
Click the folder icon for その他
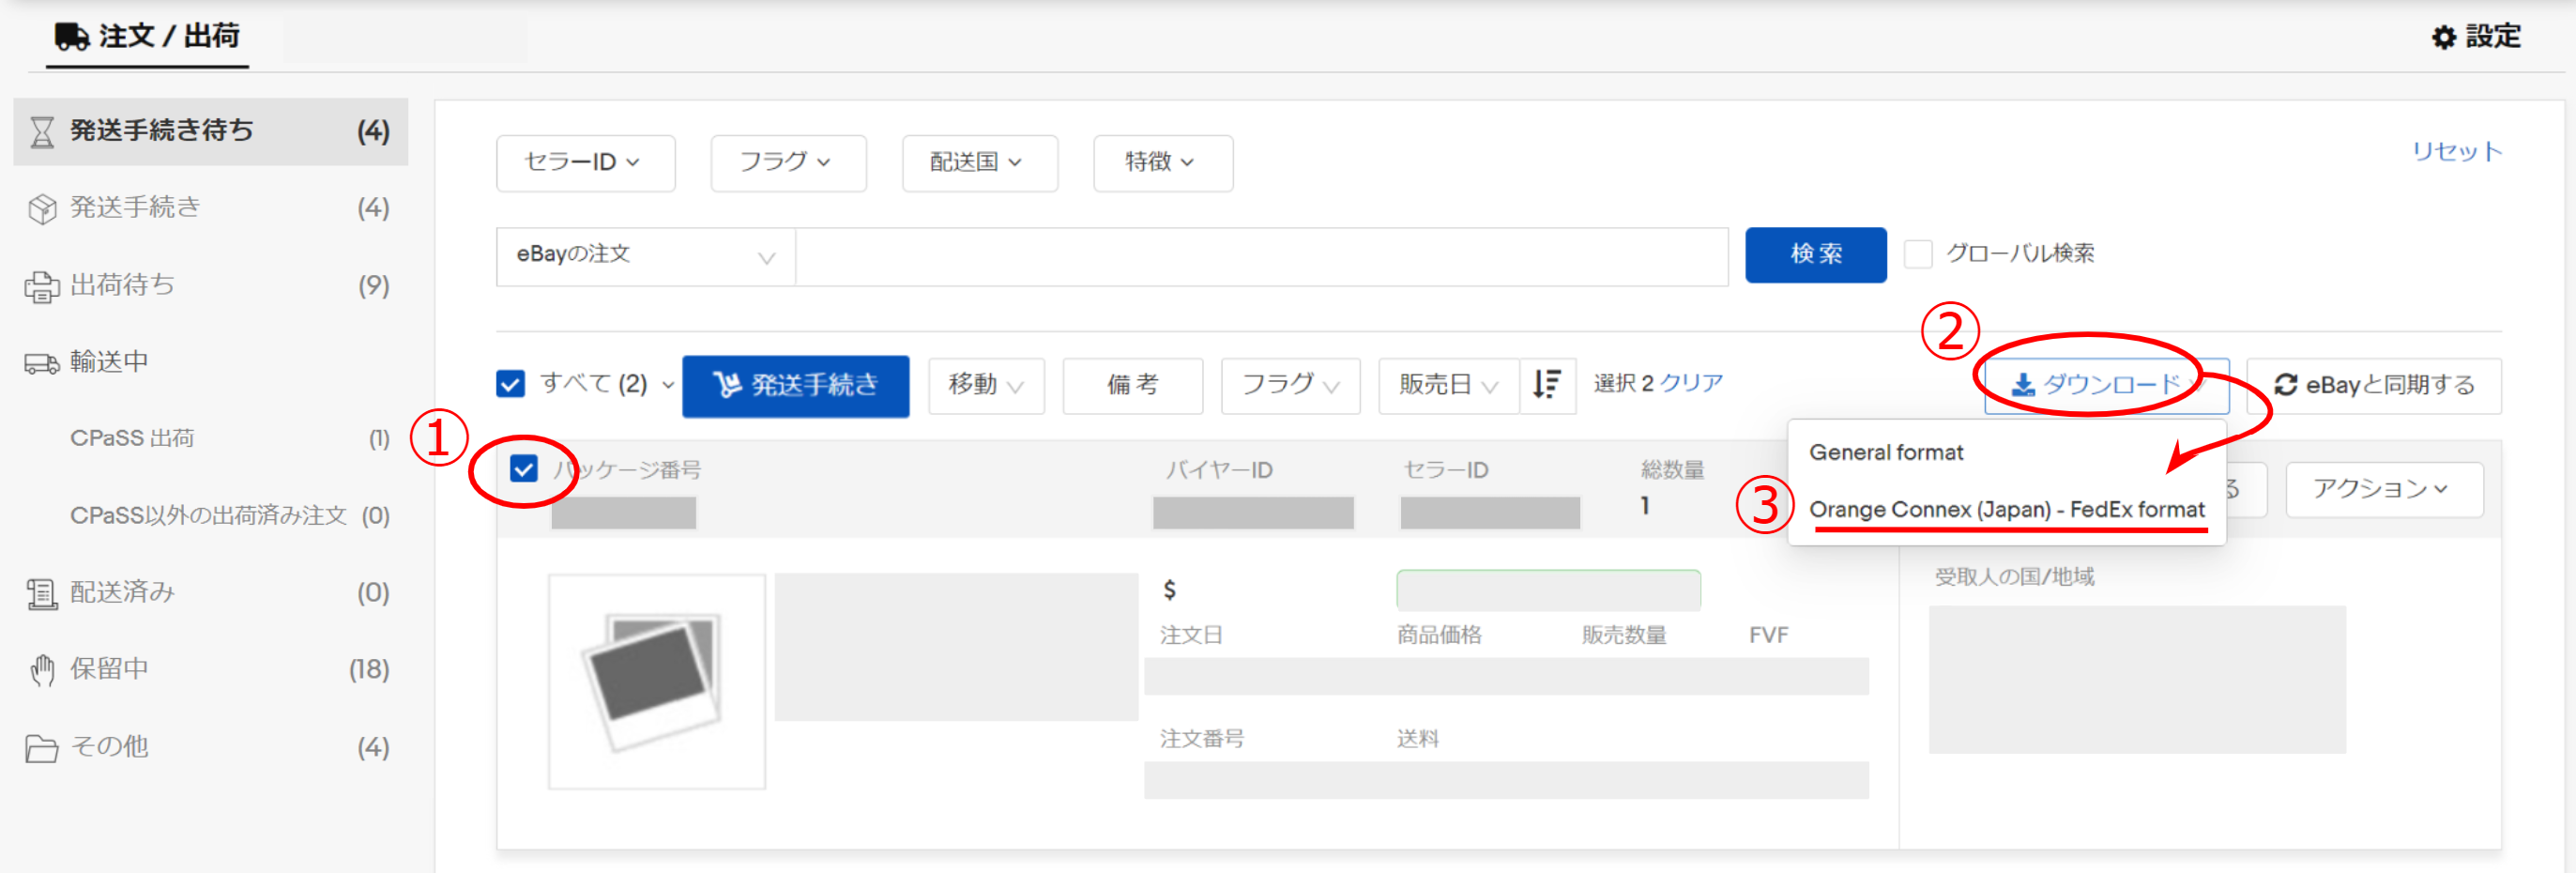click(42, 747)
